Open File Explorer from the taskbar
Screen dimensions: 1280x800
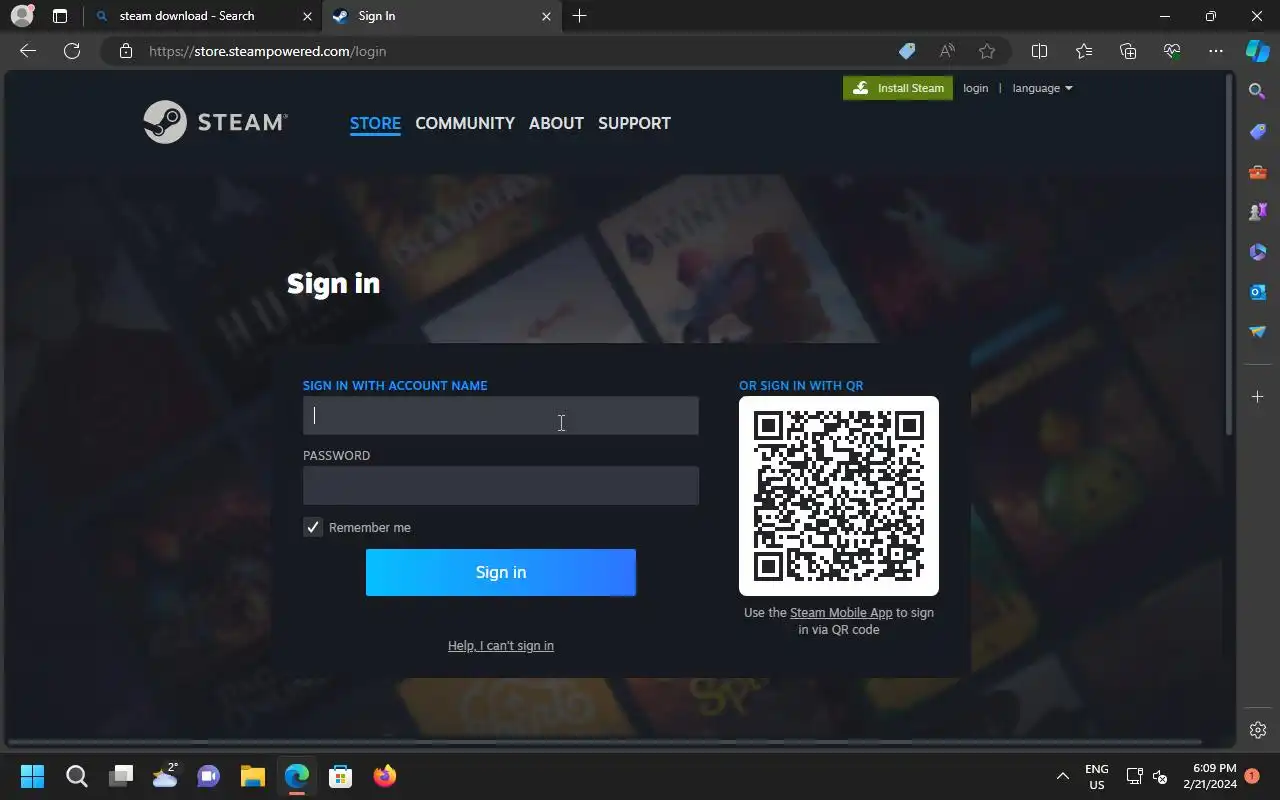(x=253, y=776)
